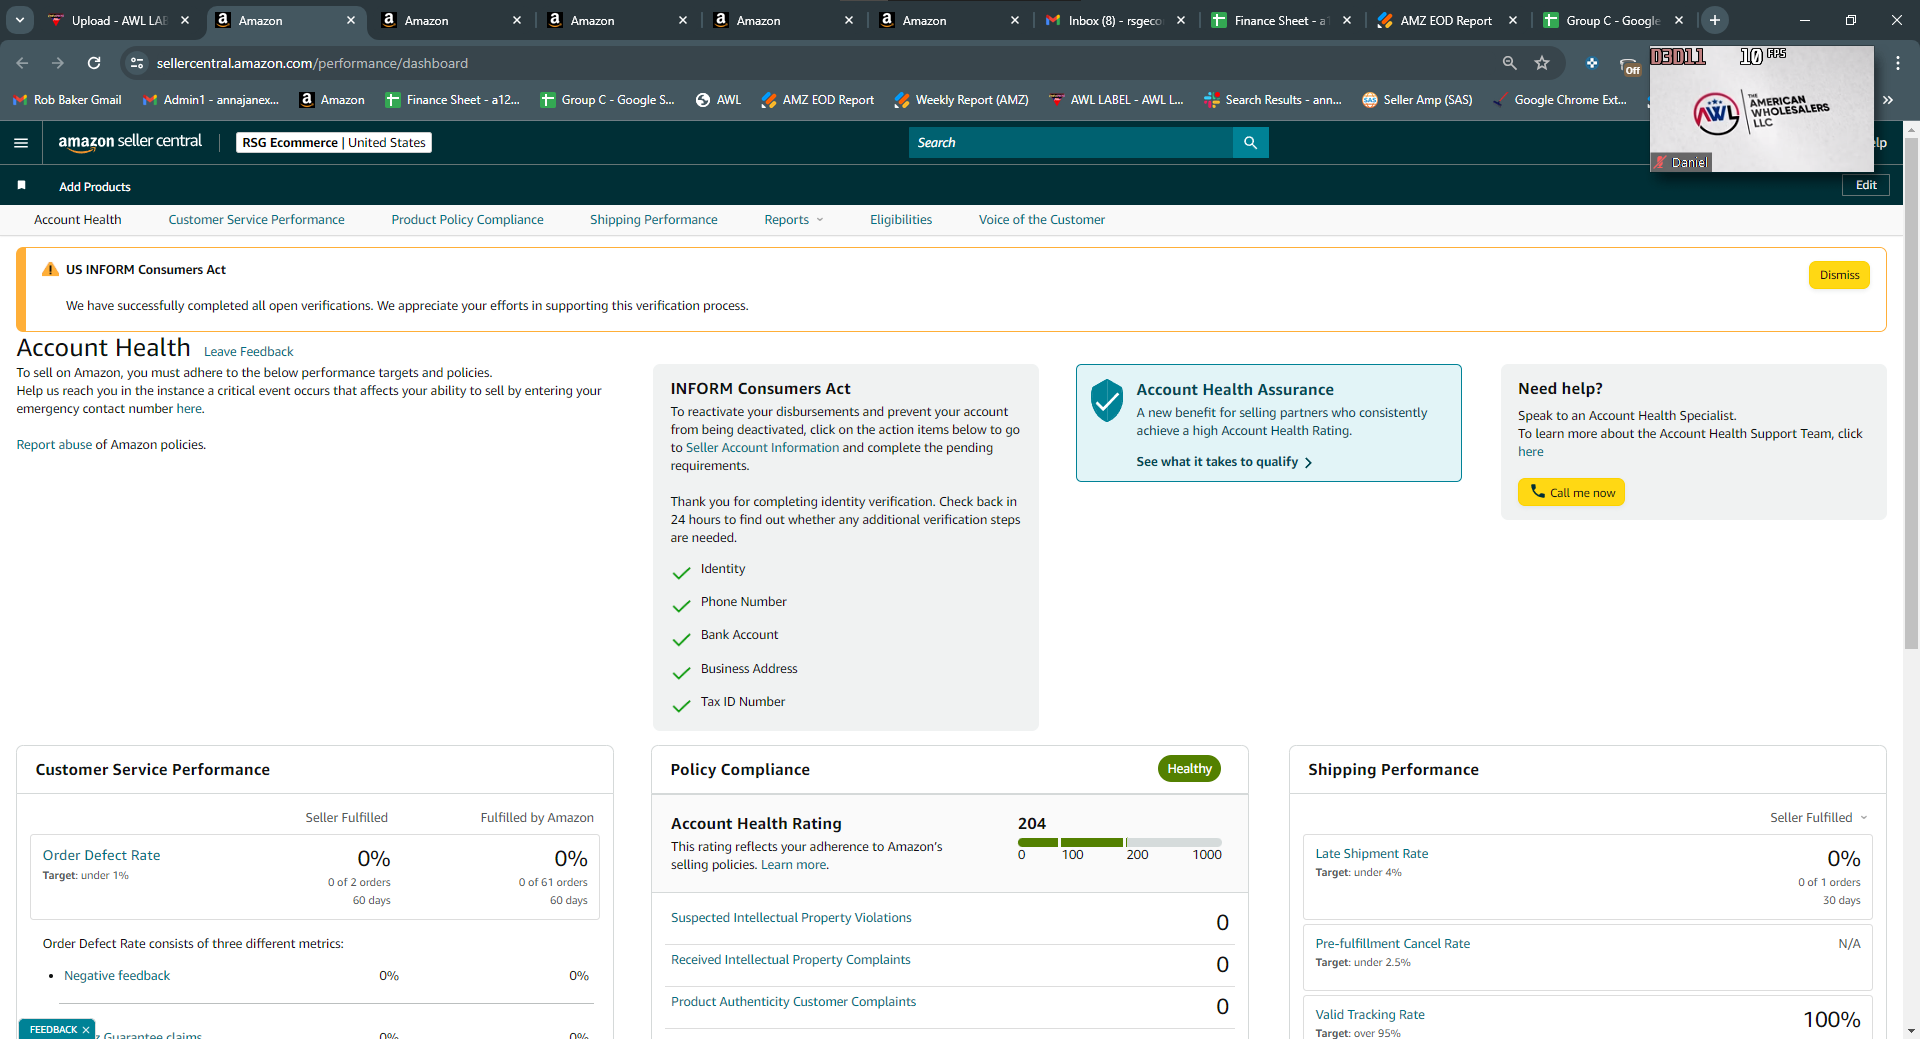The image size is (1920, 1039).
Task: Switch to the AMZ EOD Report tab
Action: click(x=1445, y=20)
